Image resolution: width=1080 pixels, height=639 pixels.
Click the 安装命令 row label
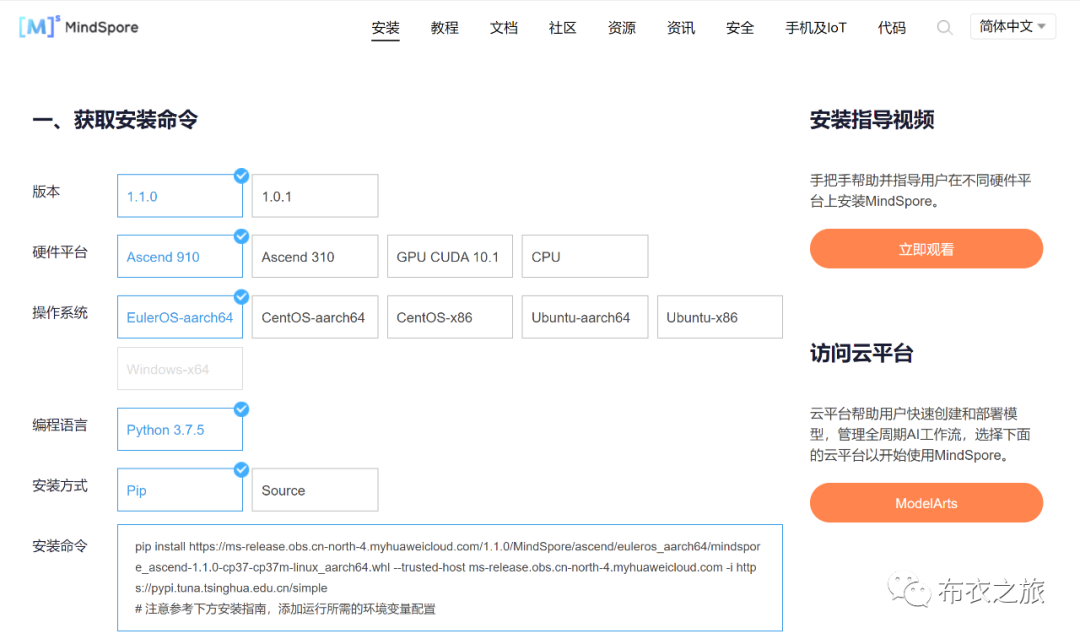pyautogui.click(x=60, y=546)
